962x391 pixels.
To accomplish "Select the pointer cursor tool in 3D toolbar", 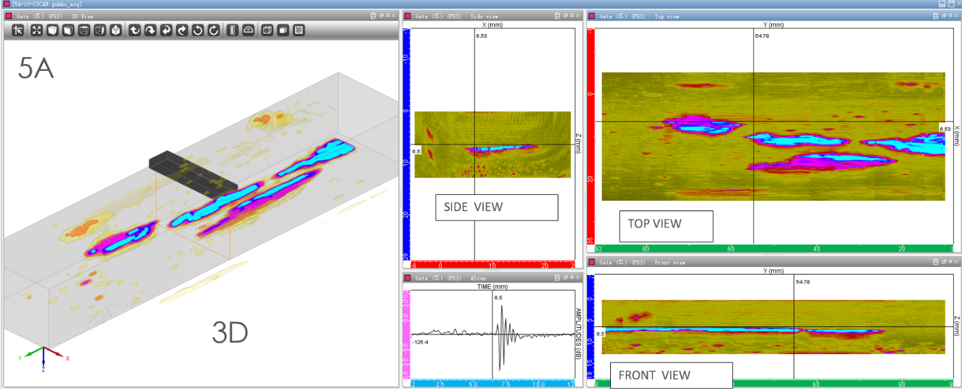I will pyautogui.click(x=18, y=30).
